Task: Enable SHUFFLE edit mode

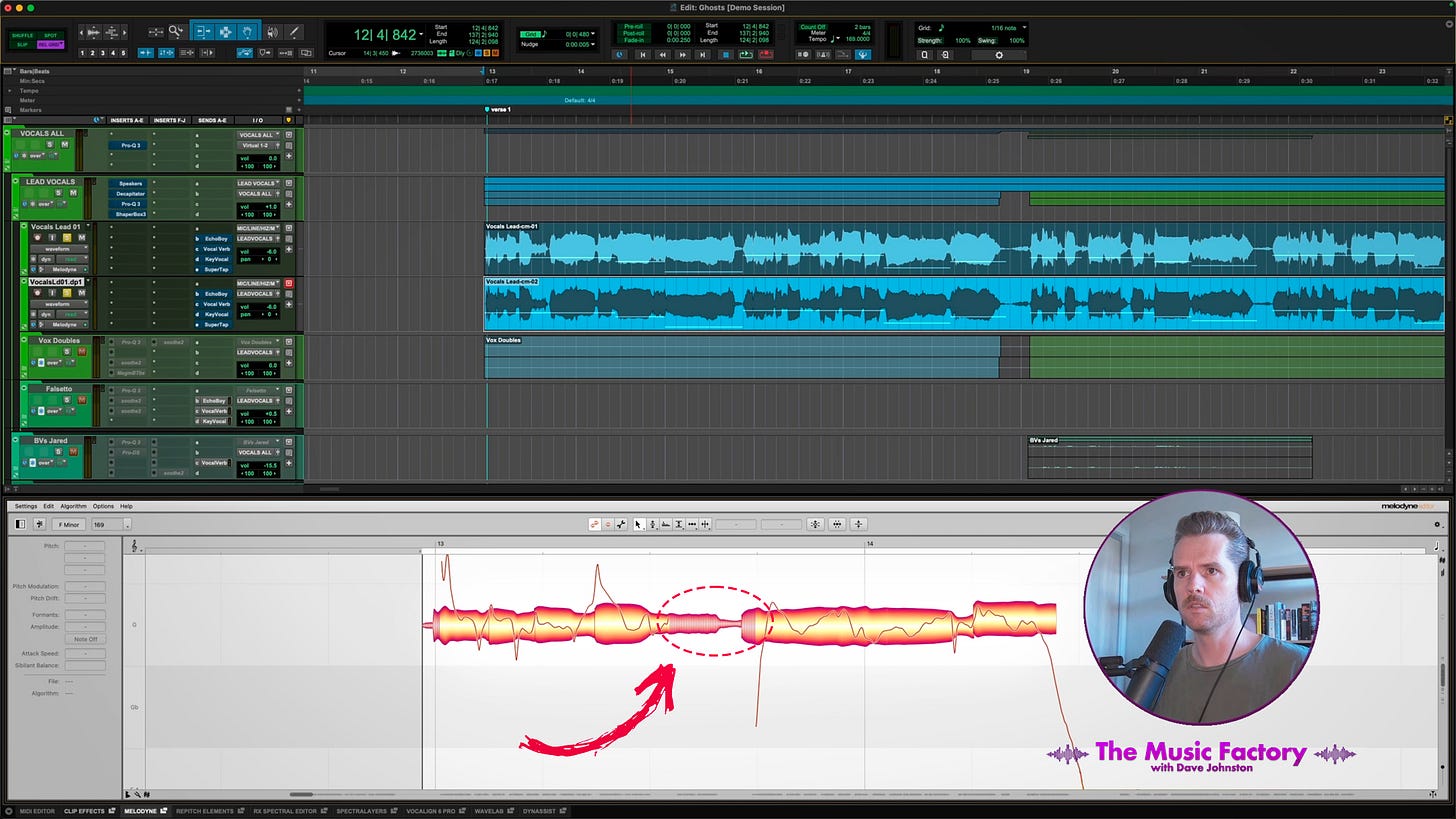Action: click(x=22, y=35)
